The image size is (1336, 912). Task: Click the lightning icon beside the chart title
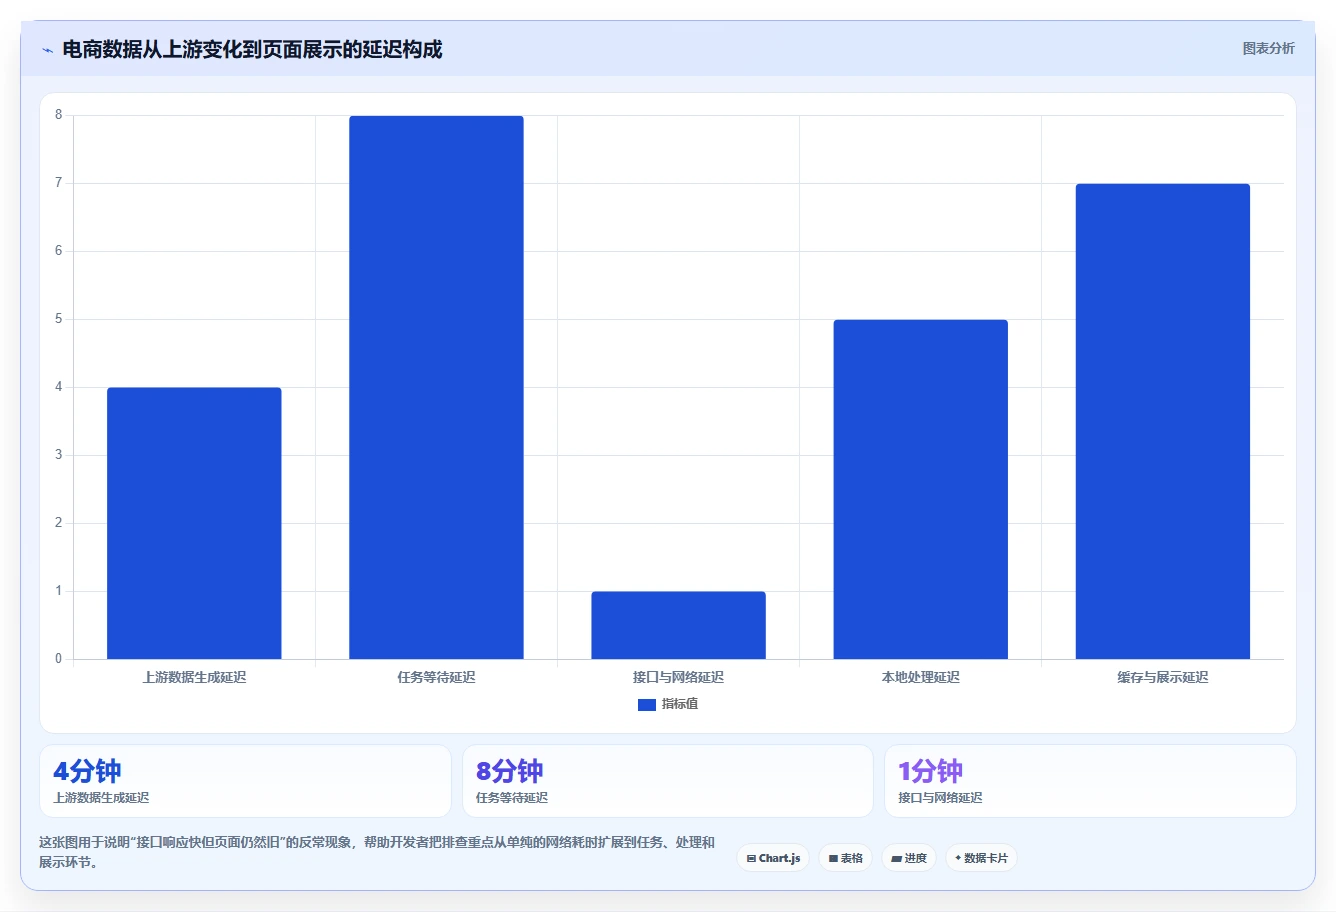click(47, 50)
